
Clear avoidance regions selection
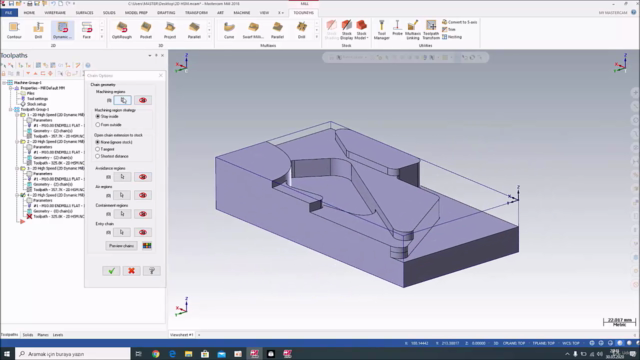143,177
